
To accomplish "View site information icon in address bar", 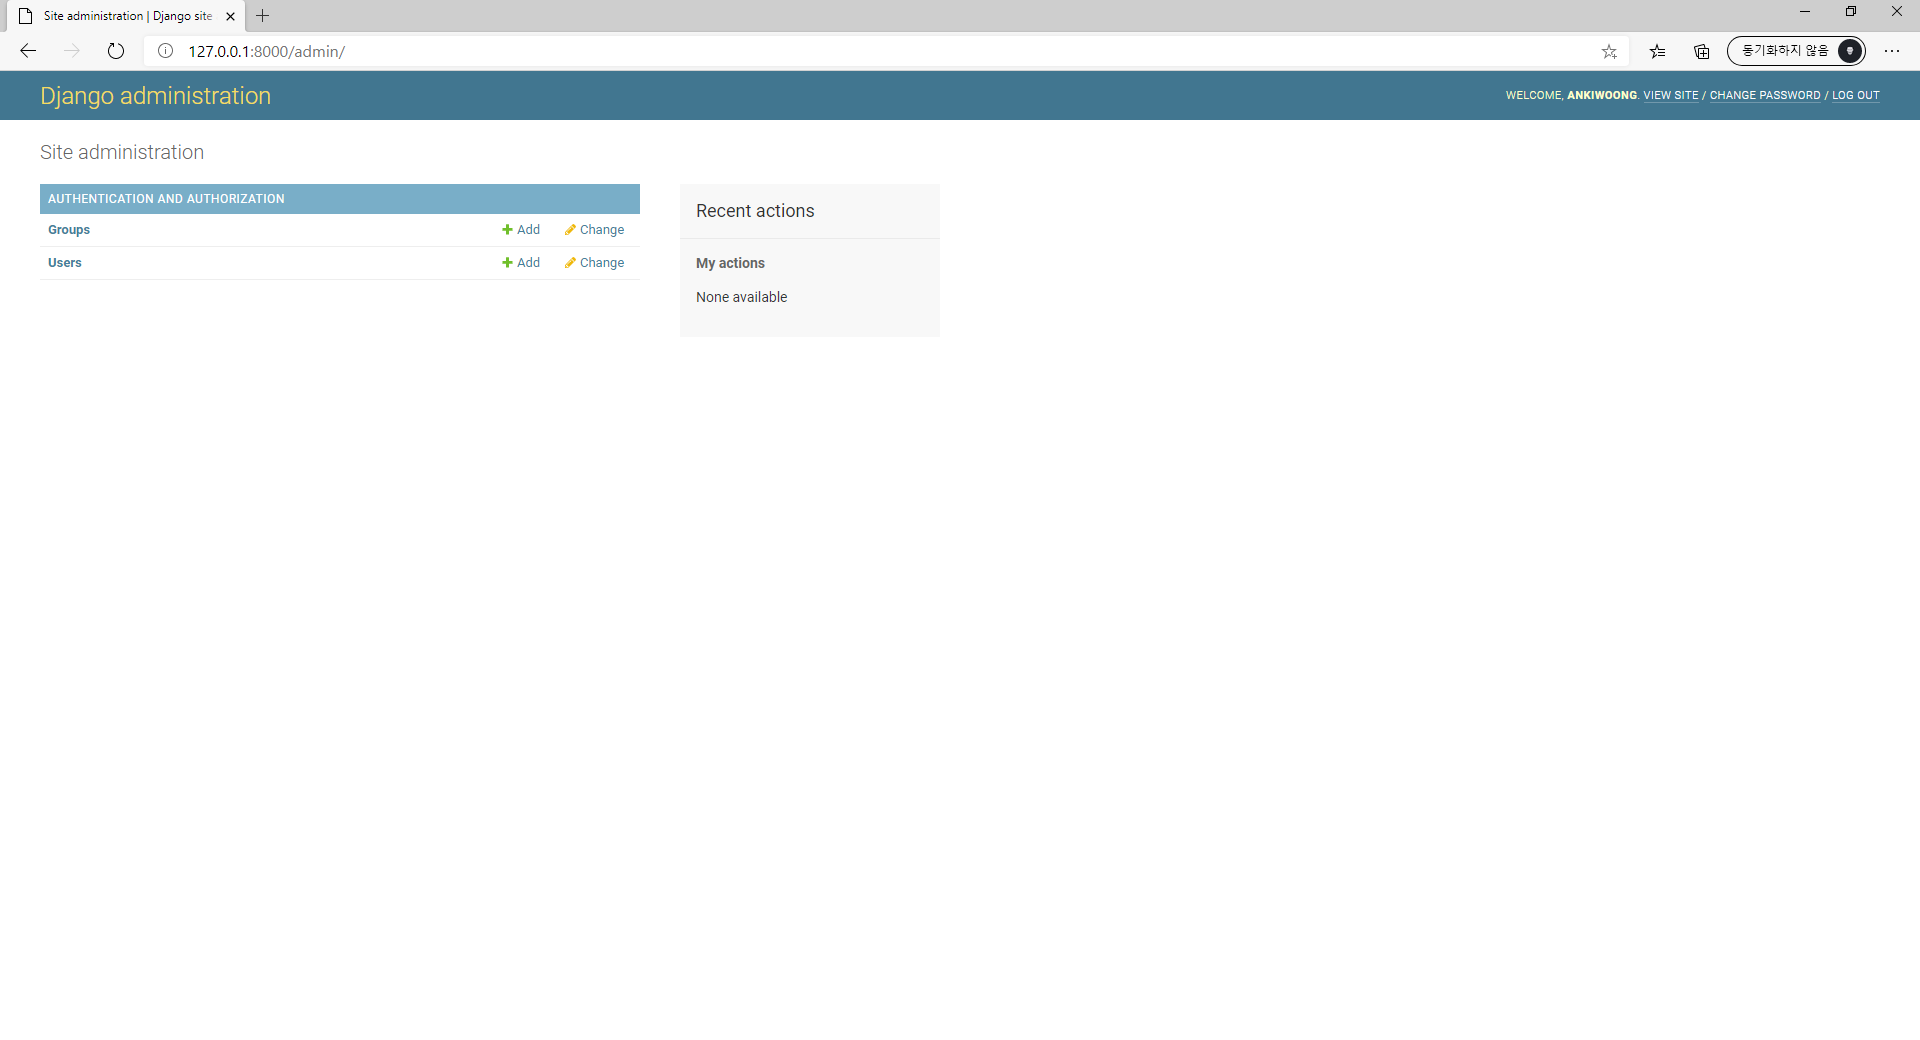I will [x=166, y=51].
